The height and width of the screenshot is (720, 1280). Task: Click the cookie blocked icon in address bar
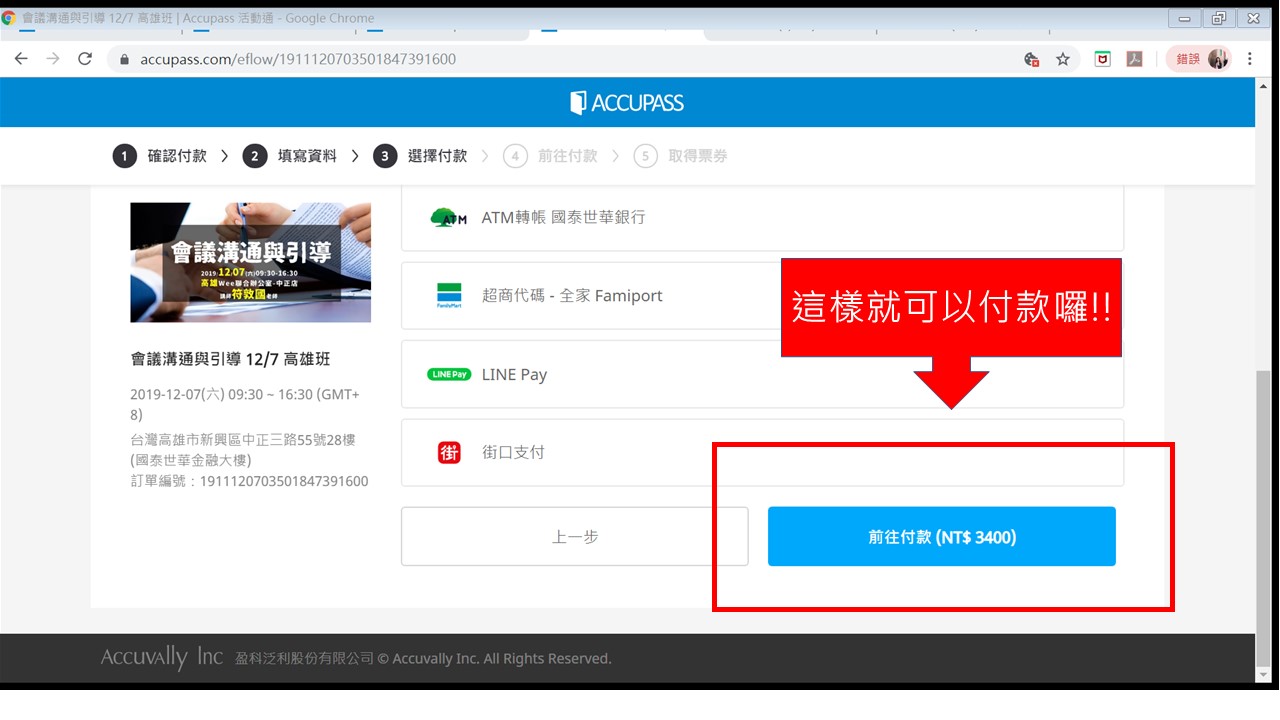(1032, 59)
